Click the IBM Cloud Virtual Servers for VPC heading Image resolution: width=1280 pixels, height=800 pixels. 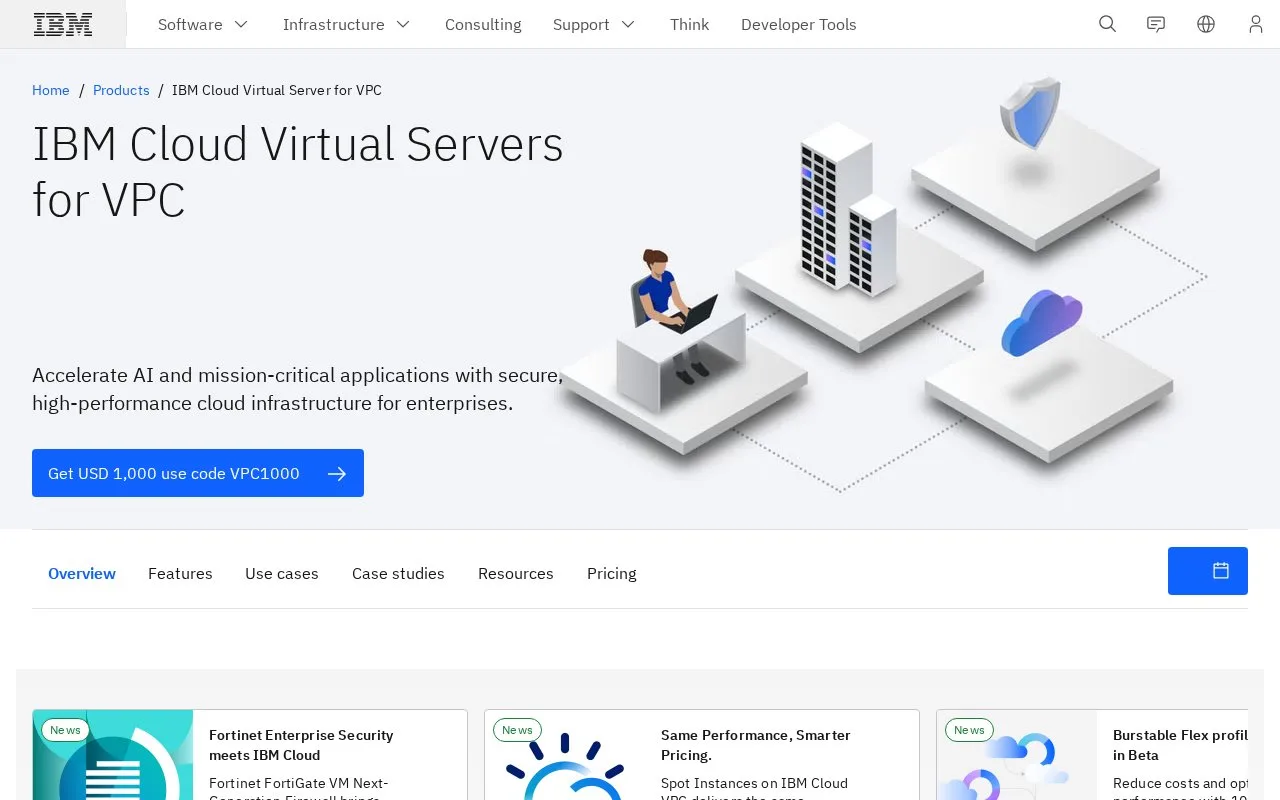pos(298,172)
